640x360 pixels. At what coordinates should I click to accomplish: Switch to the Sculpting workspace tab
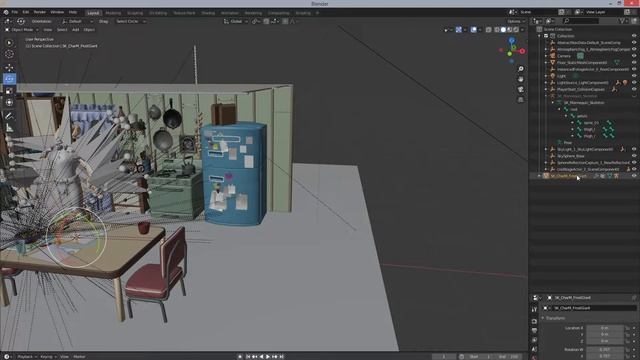point(135,13)
